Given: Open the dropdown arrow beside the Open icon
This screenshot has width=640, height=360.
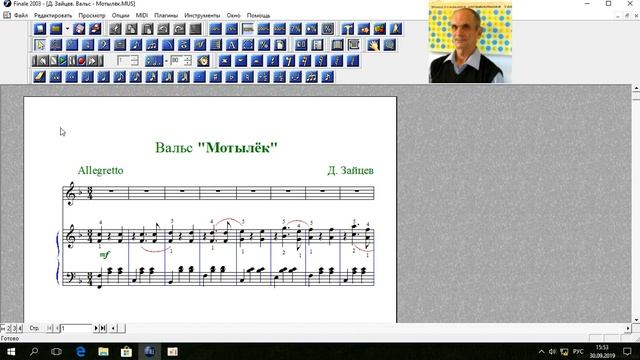Looking at the screenshot, I should point(67,29).
